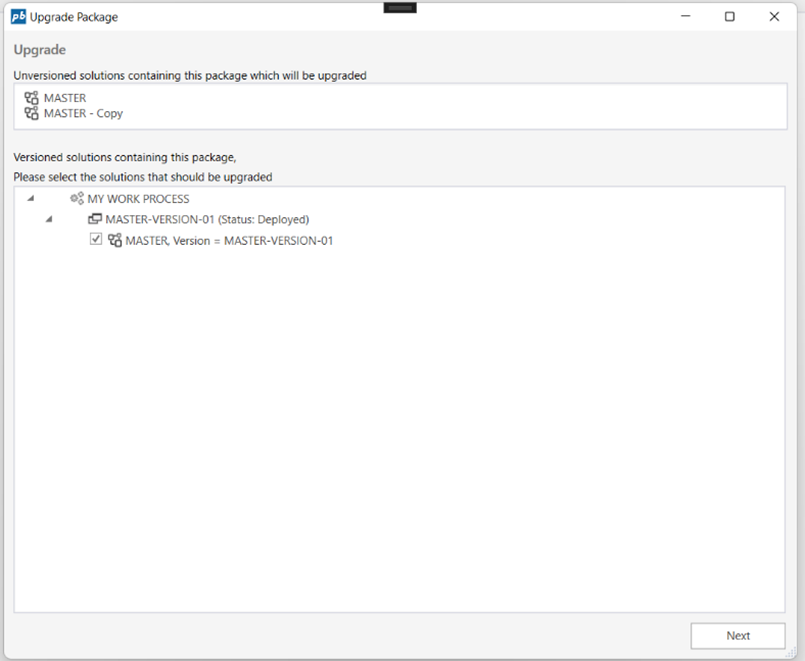The image size is (805, 661).
Task: Click the gears icon for MY WORK PROCESS
Action: click(77, 199)
